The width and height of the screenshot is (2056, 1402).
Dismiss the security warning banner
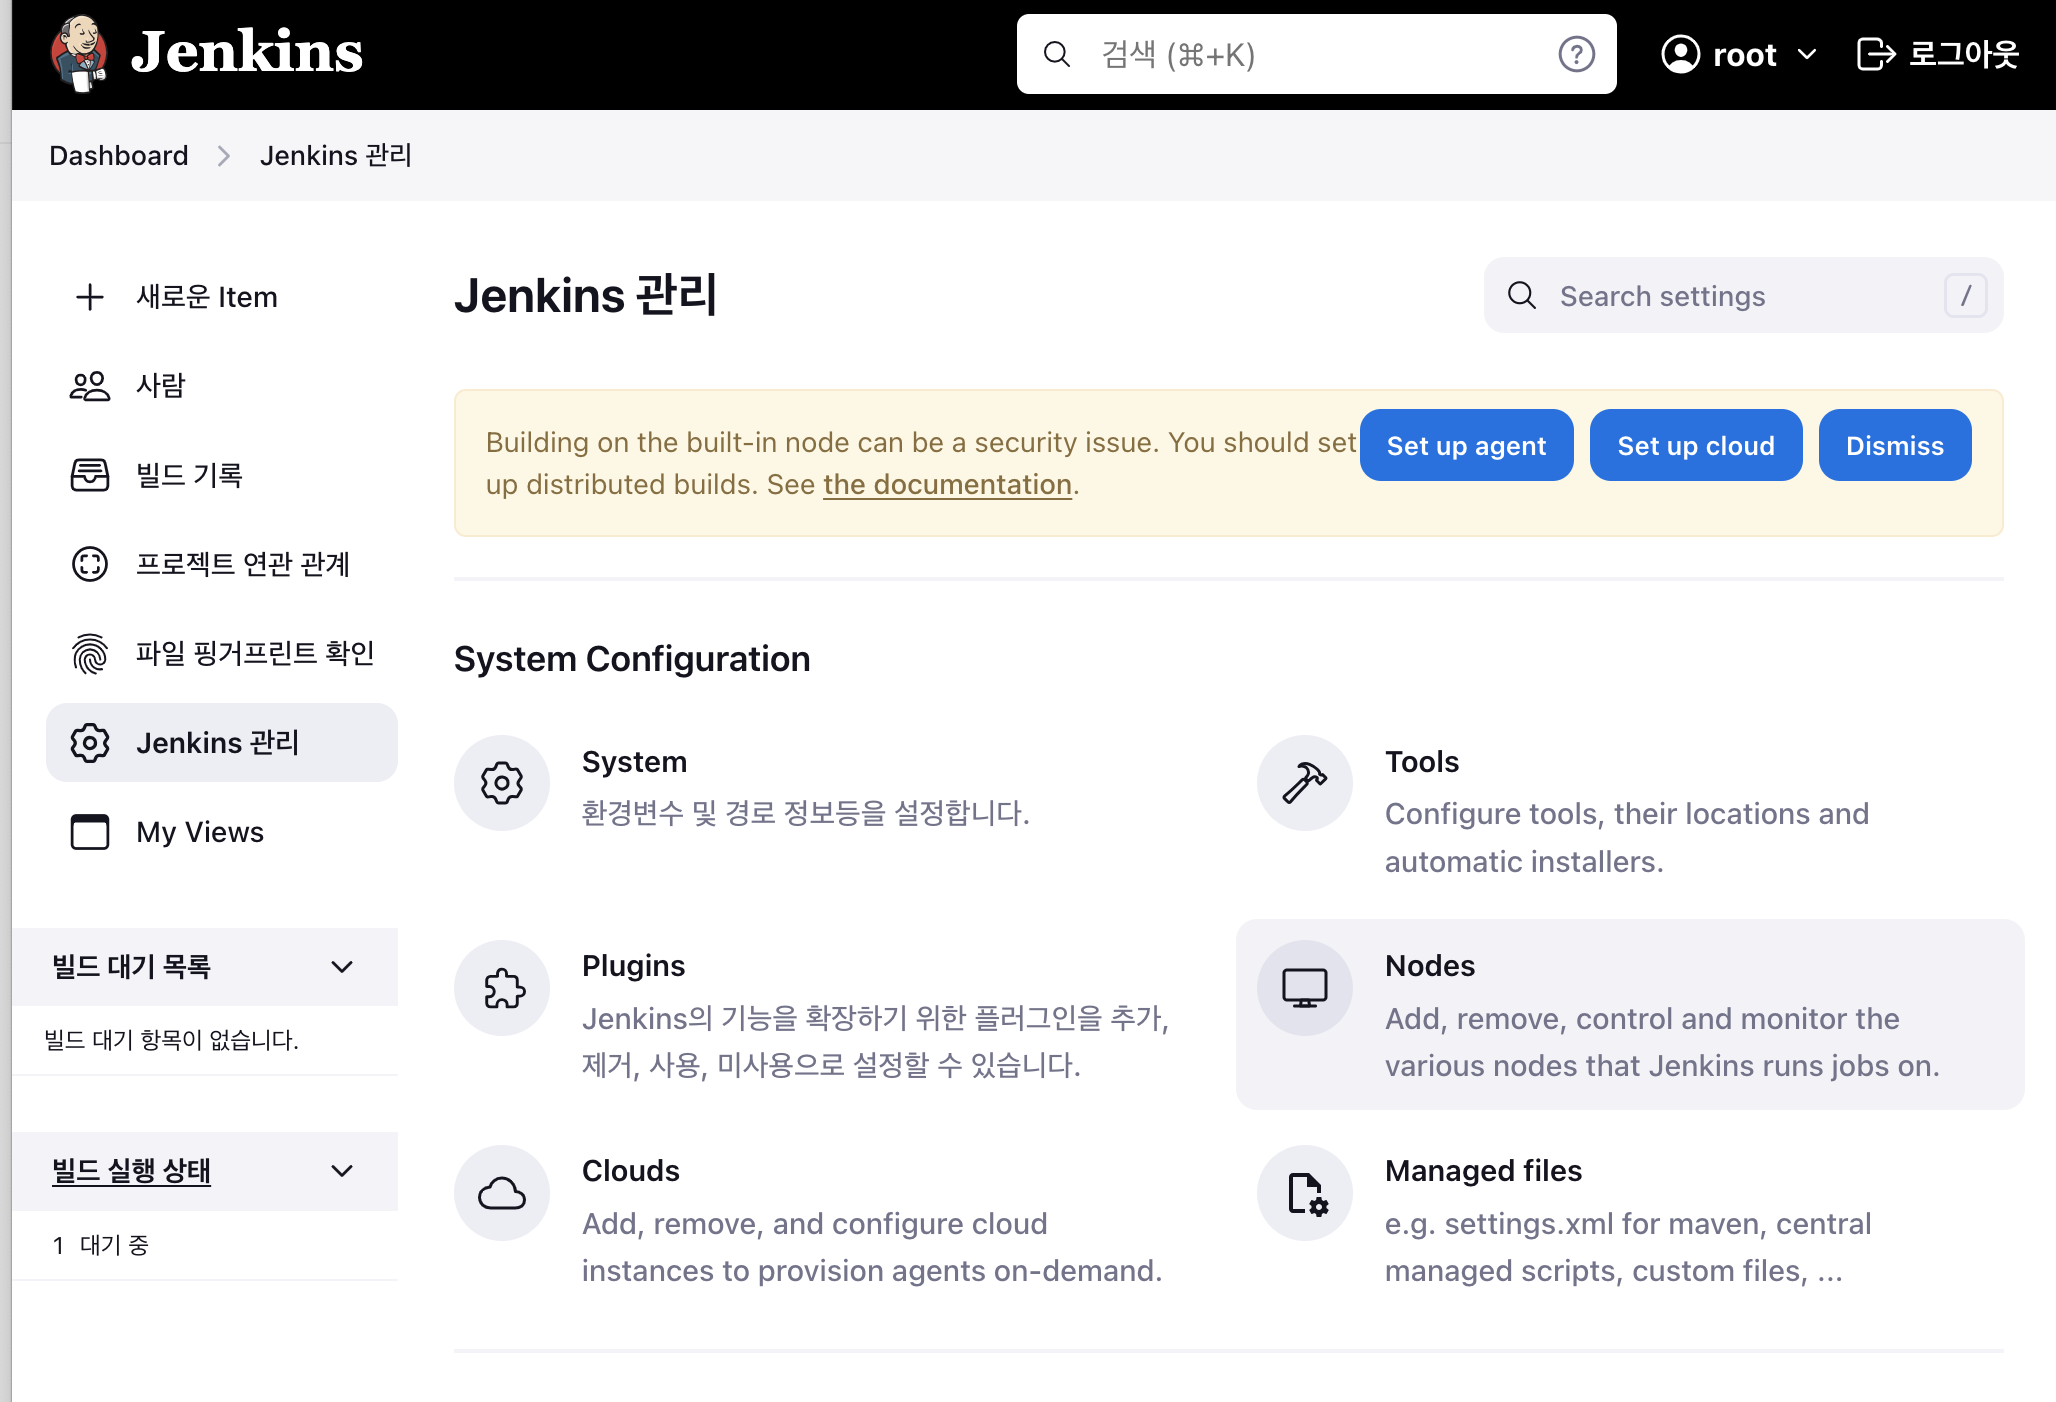coord(1894,446)
